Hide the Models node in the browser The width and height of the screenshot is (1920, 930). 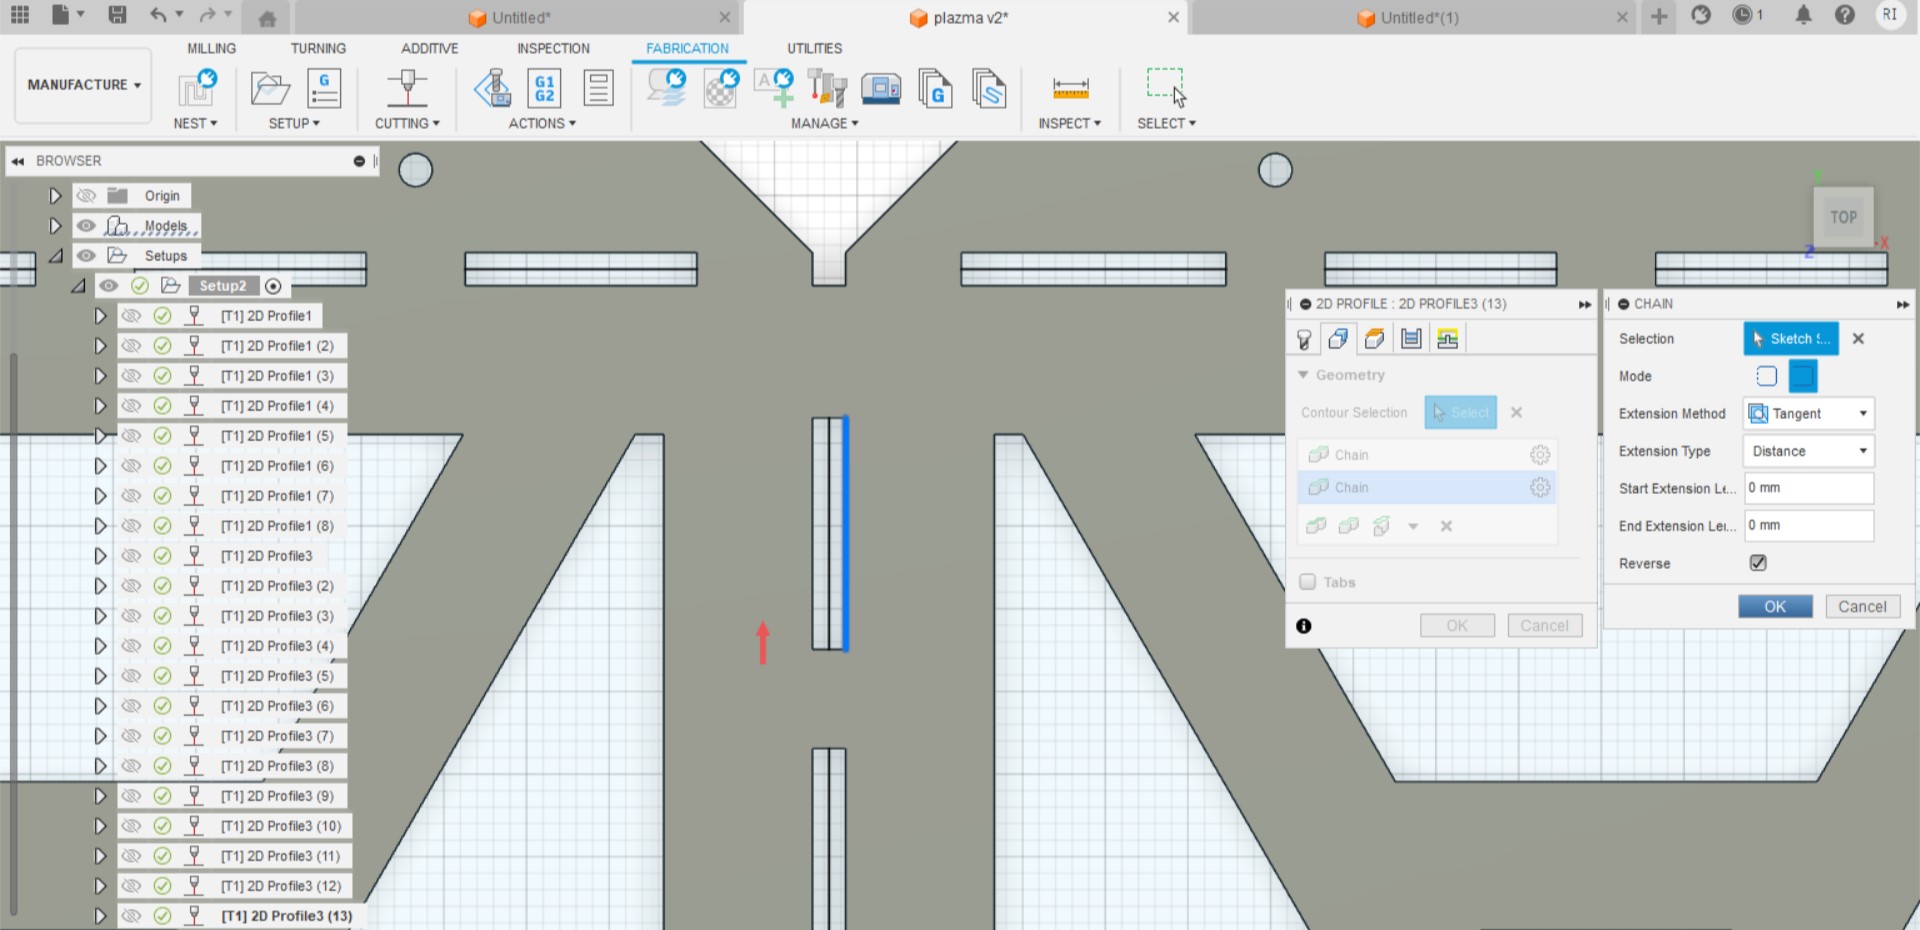point(86,226)
